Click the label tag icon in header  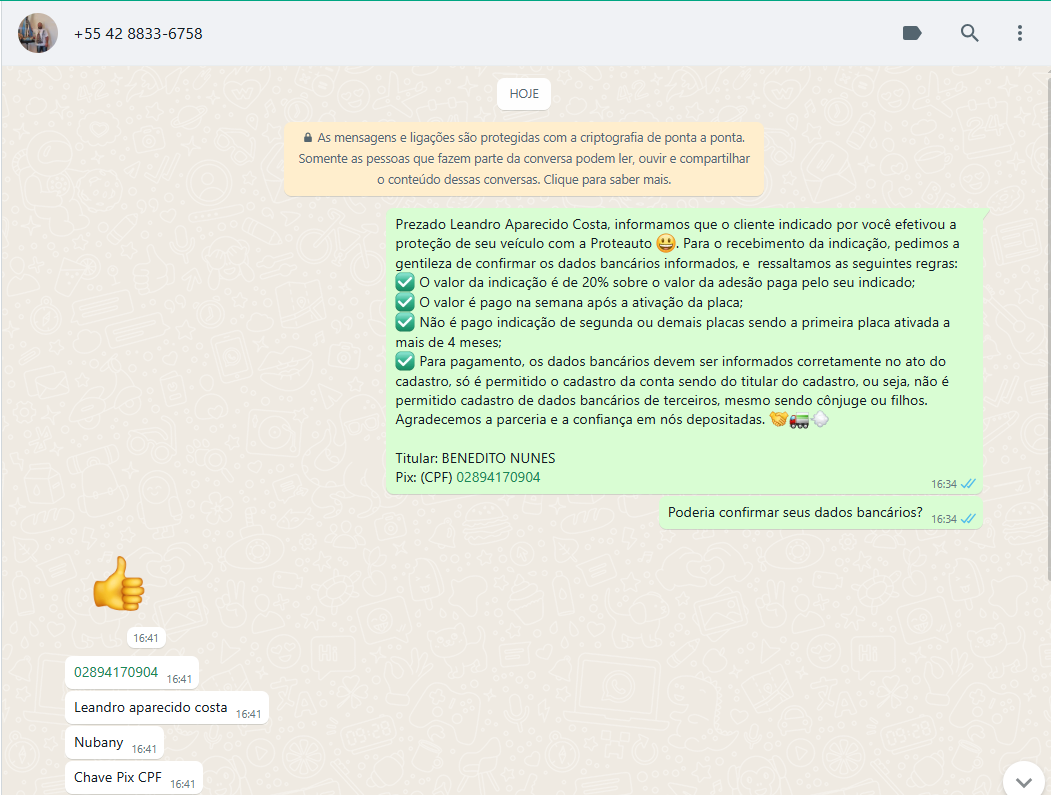click(x=912, y=33)
